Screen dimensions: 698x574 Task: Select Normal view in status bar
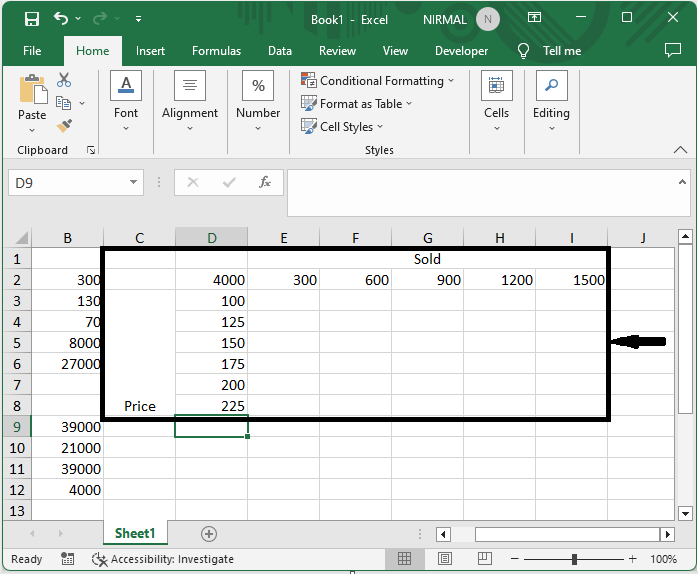[405, 559]
